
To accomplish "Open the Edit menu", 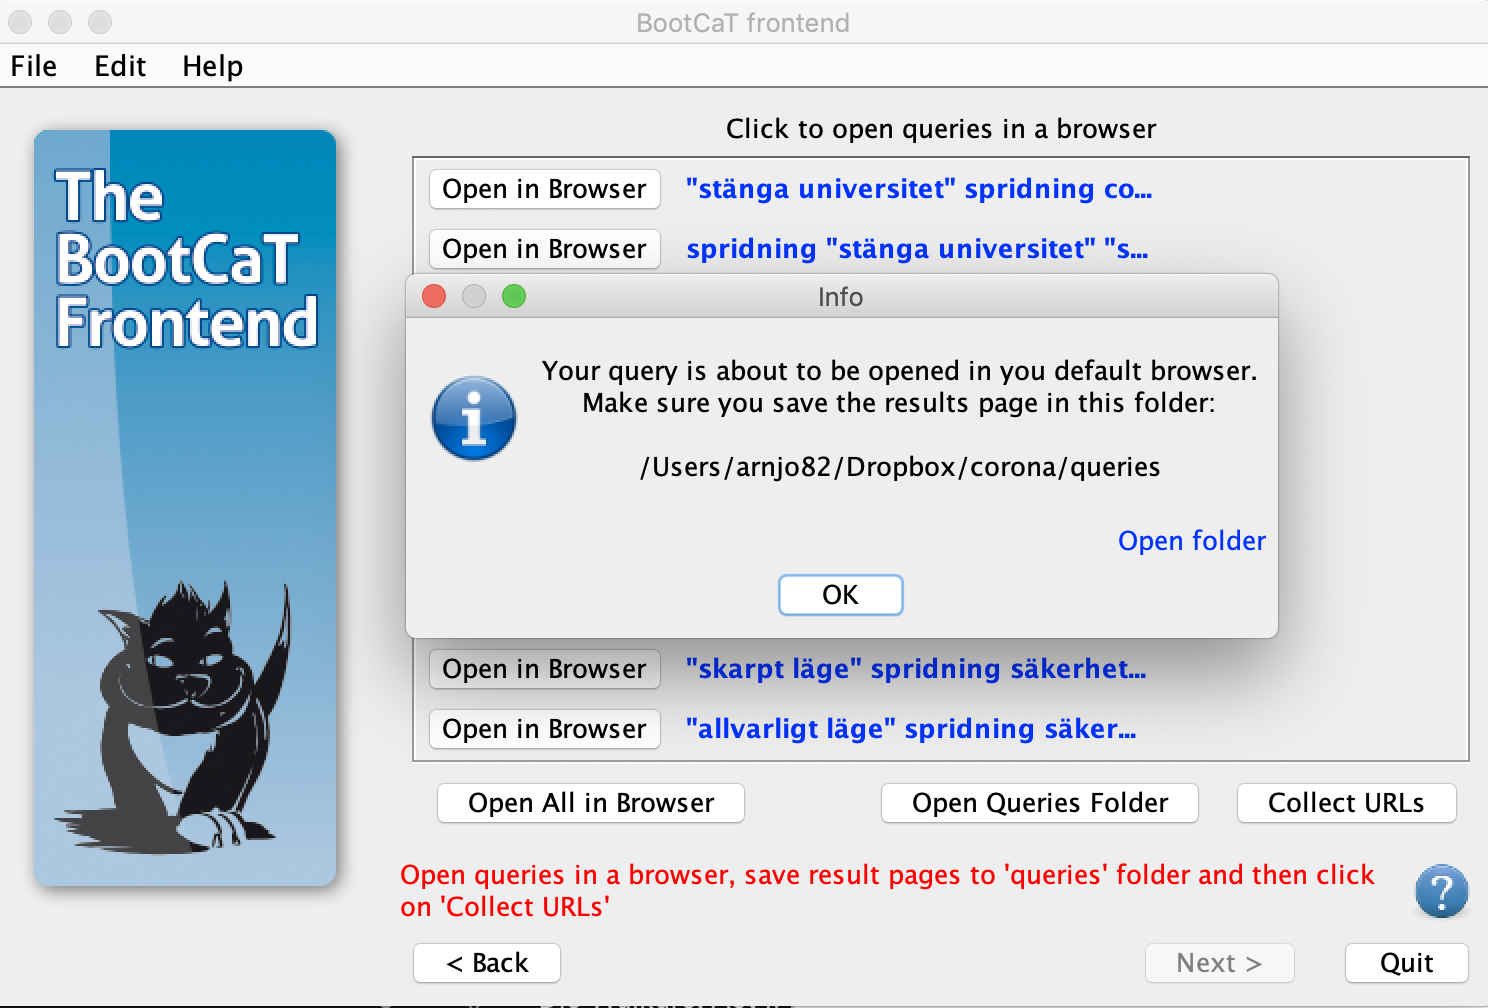I will pos(120,66).
